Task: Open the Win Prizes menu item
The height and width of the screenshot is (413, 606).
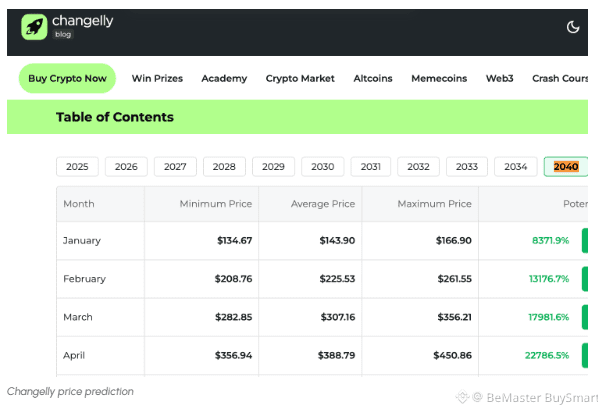Action: click(157, 78)
